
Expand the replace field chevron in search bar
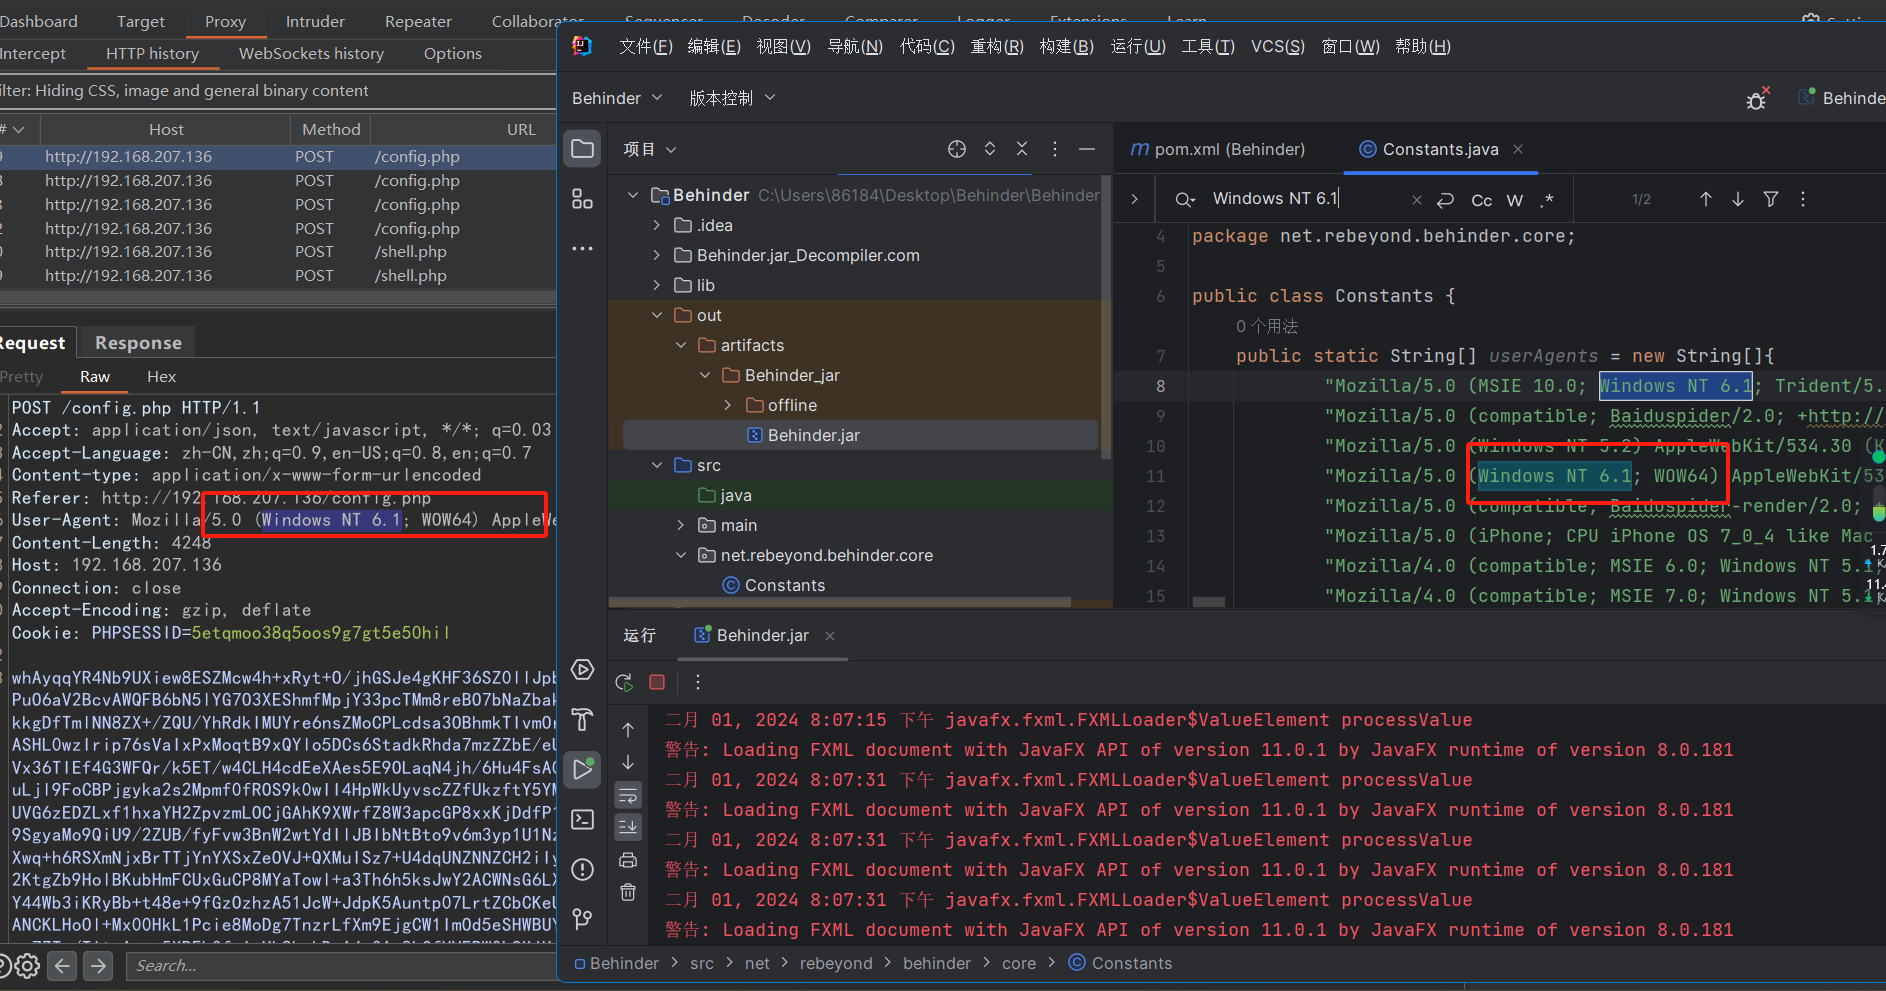1134,199
